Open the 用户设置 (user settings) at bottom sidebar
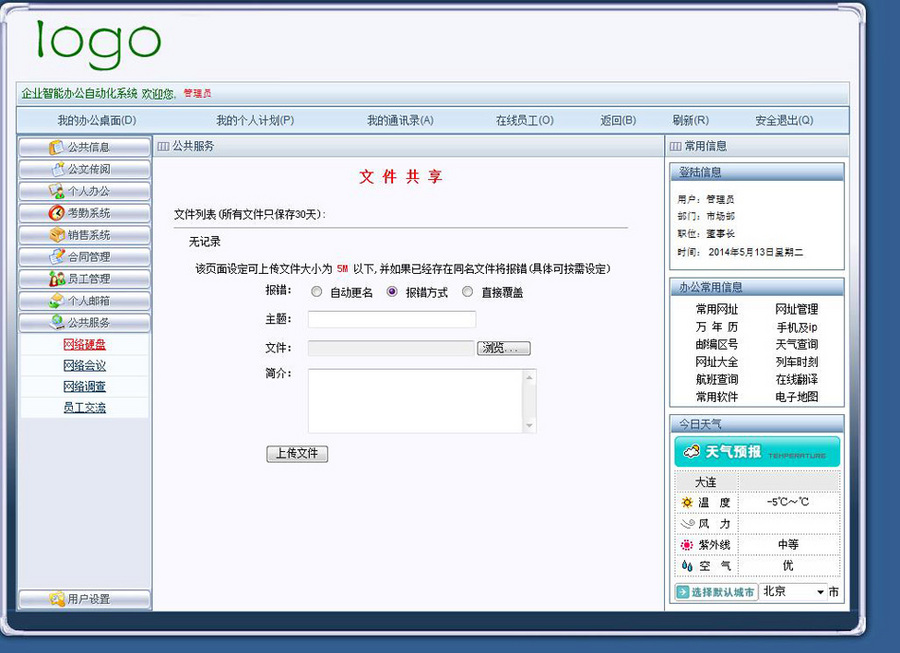 [84, 598]
